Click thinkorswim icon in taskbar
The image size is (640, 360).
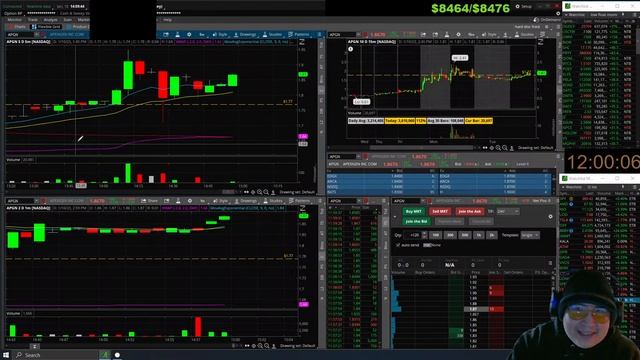click(105, 355)
